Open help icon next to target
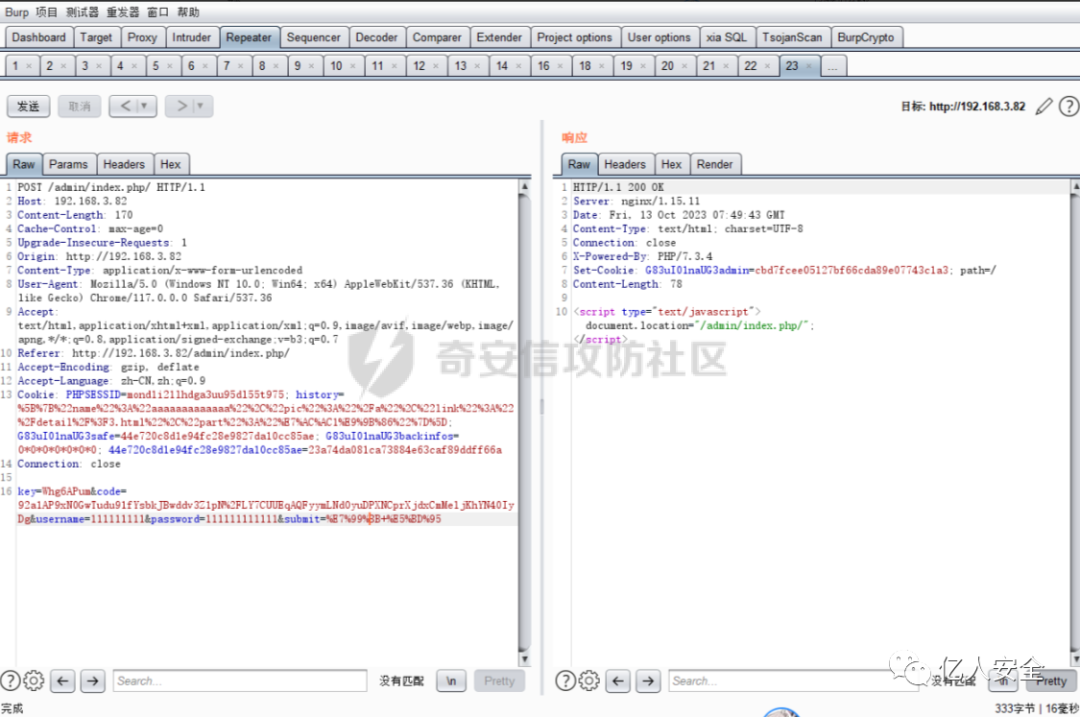The width and height of the screenshot is (1080, 717). click(1069, 106)
